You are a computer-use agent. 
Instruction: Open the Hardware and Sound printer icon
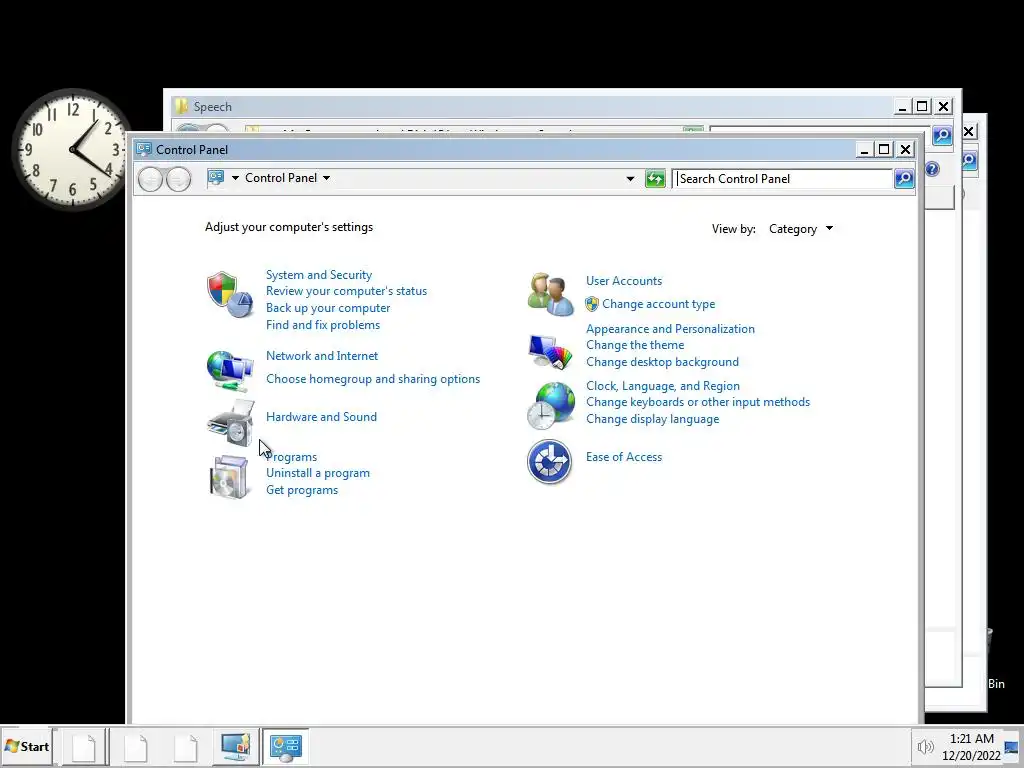pyautogui.click(x=231, y=423)
